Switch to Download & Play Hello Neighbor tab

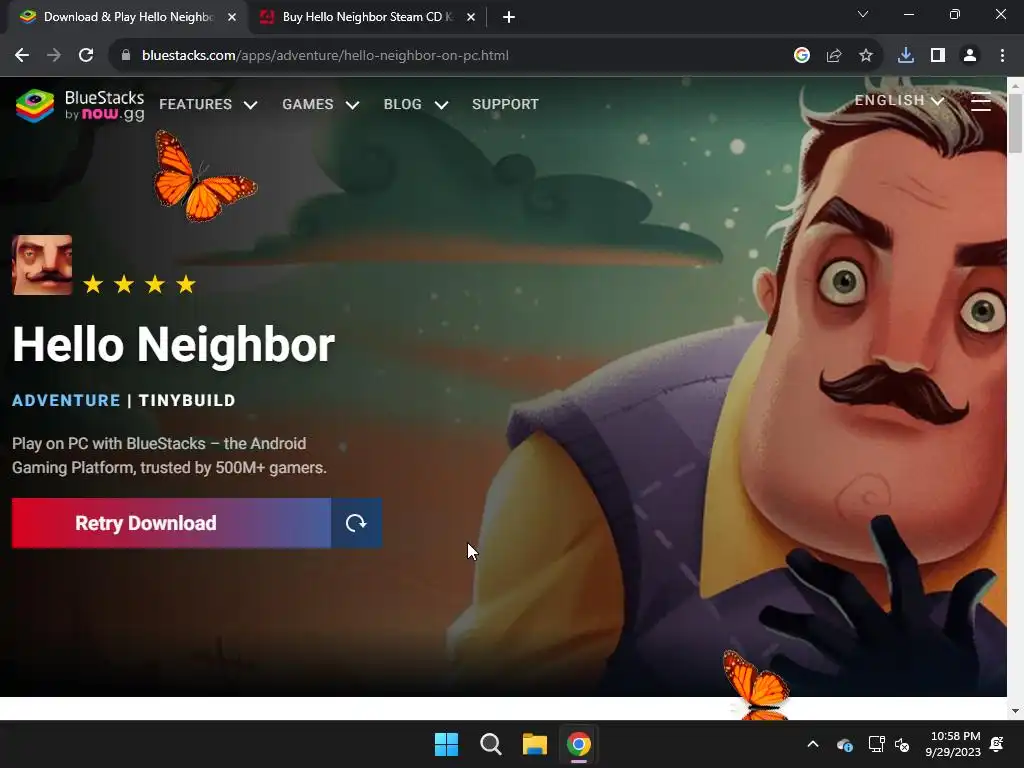(x=128, y=17)
